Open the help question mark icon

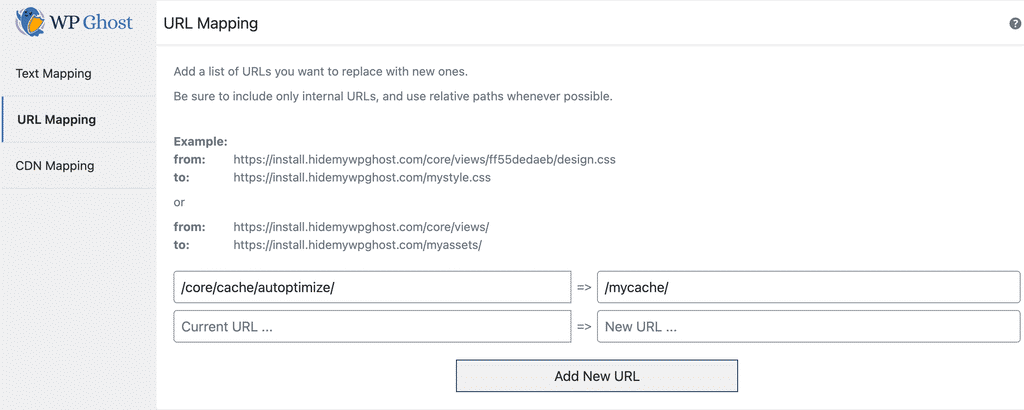(1015, 24)
